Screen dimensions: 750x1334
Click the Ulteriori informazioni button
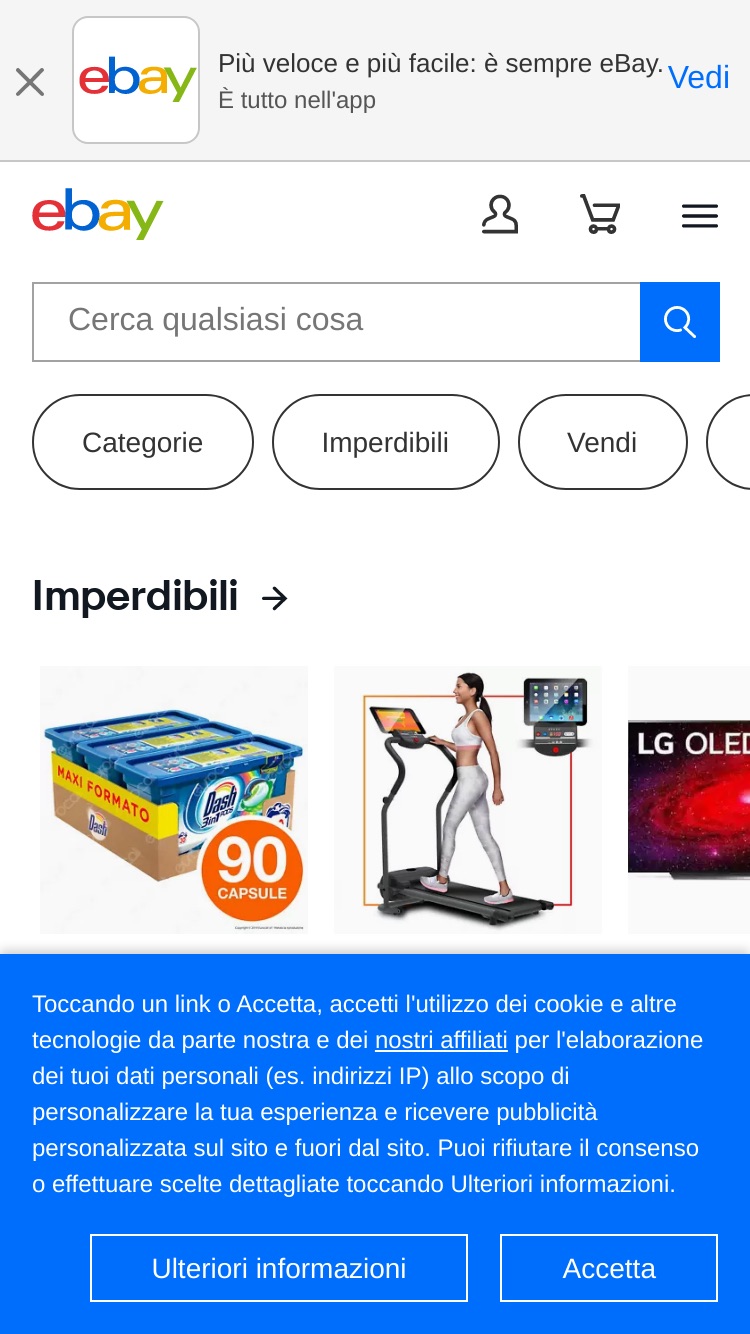tap(279, 1268)
